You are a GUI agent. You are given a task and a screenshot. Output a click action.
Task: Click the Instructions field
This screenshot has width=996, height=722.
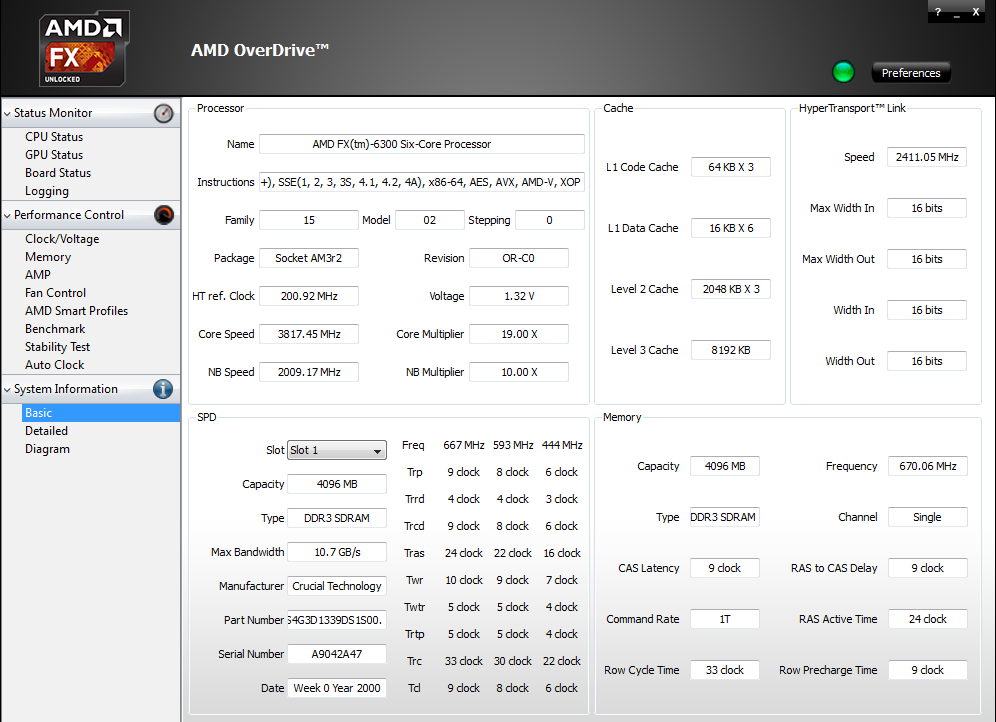coord(422,182)
